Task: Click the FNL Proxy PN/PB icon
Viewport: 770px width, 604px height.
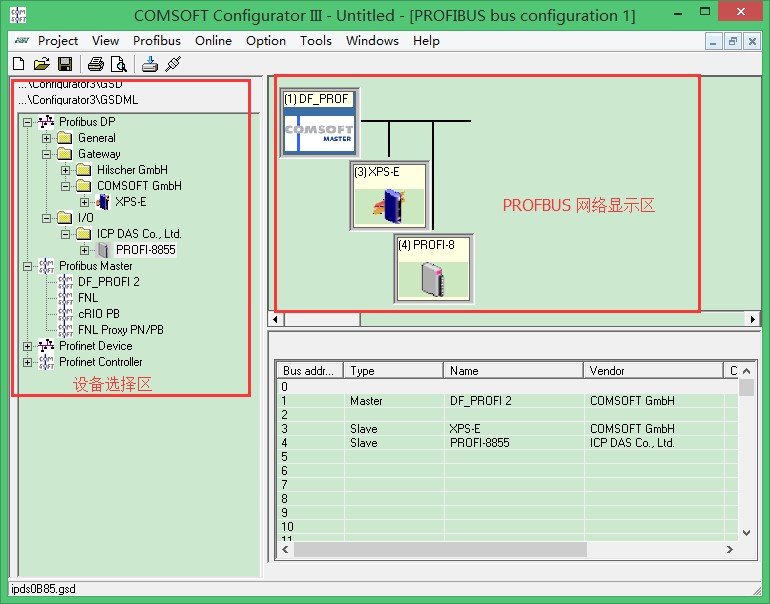Action: pos(65,330)
